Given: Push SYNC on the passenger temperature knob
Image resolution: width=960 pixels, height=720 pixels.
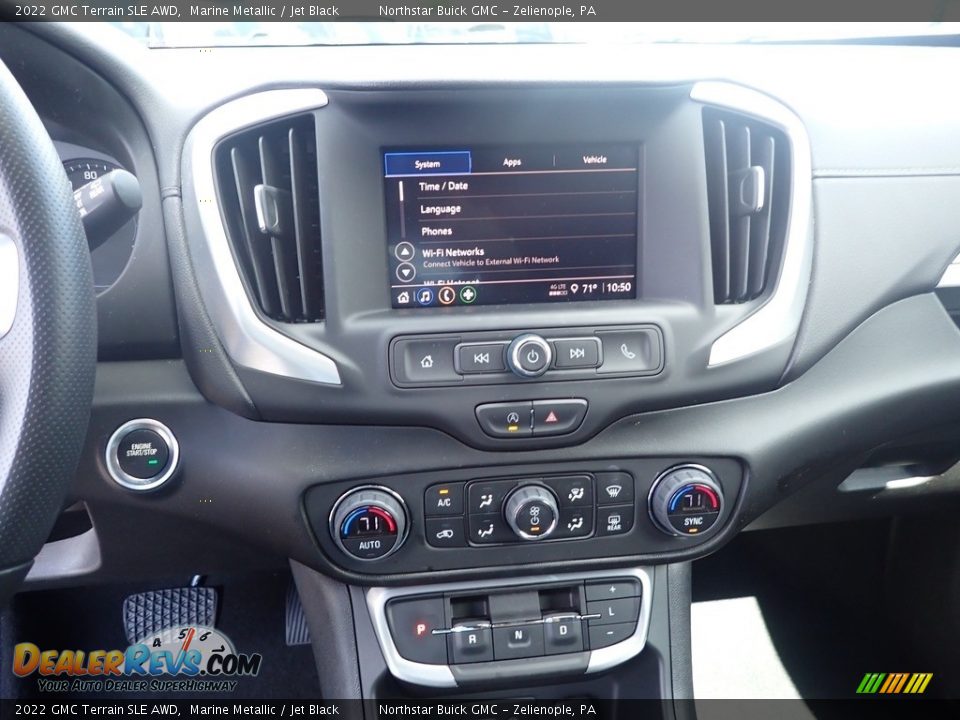Looking at the screenshot, I should [692, 522].
